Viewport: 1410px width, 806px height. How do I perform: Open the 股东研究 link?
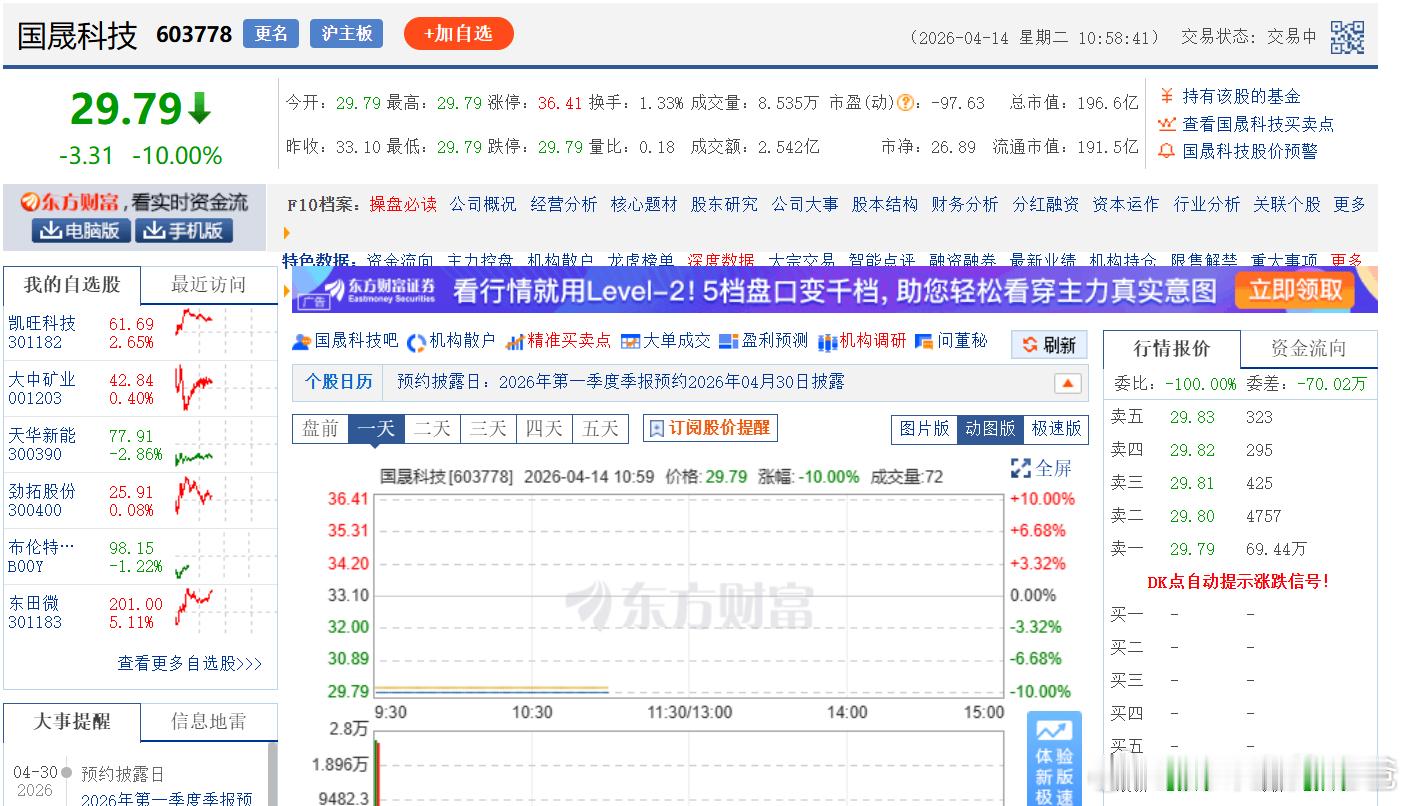point(724,204)
